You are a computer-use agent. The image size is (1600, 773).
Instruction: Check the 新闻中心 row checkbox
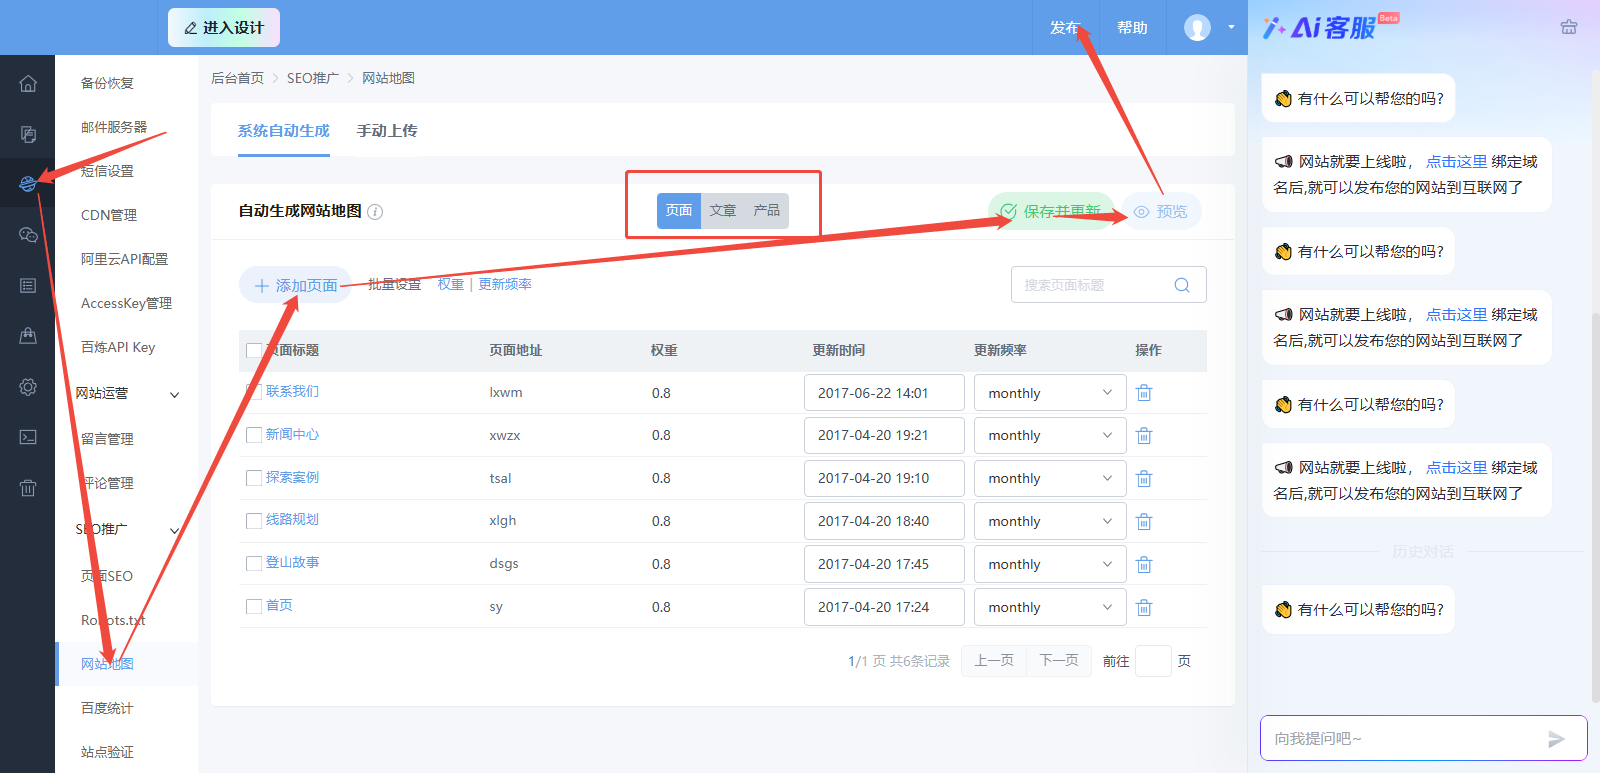[254, 435]
